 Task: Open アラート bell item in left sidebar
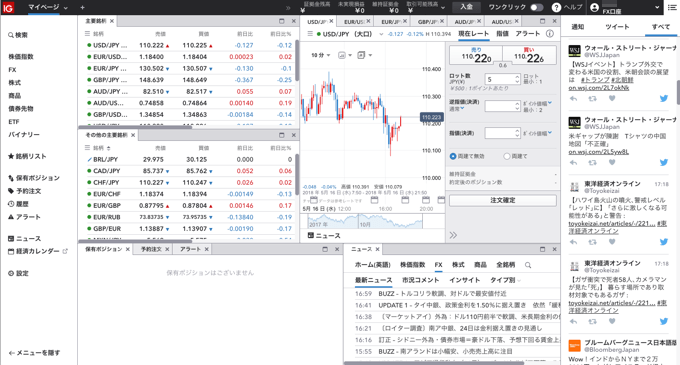[x=24, y=217]
